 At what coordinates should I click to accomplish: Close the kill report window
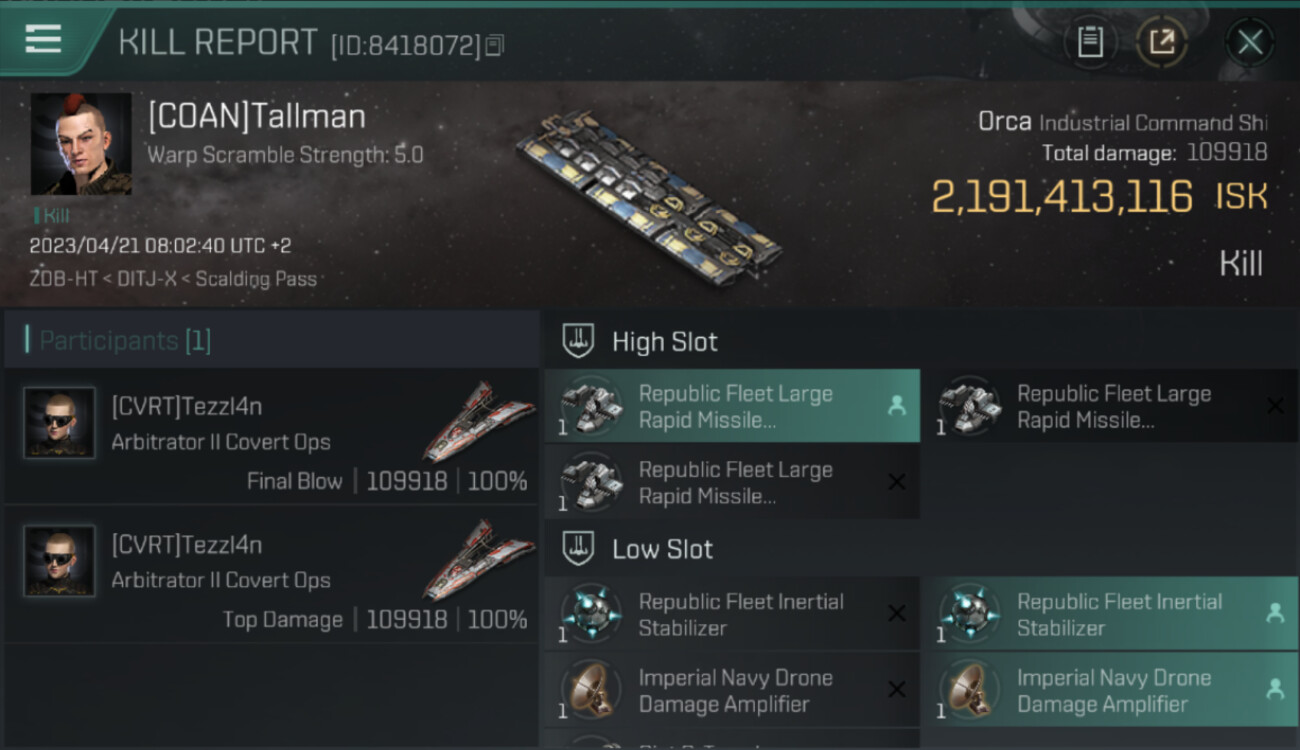point(1249,42)
